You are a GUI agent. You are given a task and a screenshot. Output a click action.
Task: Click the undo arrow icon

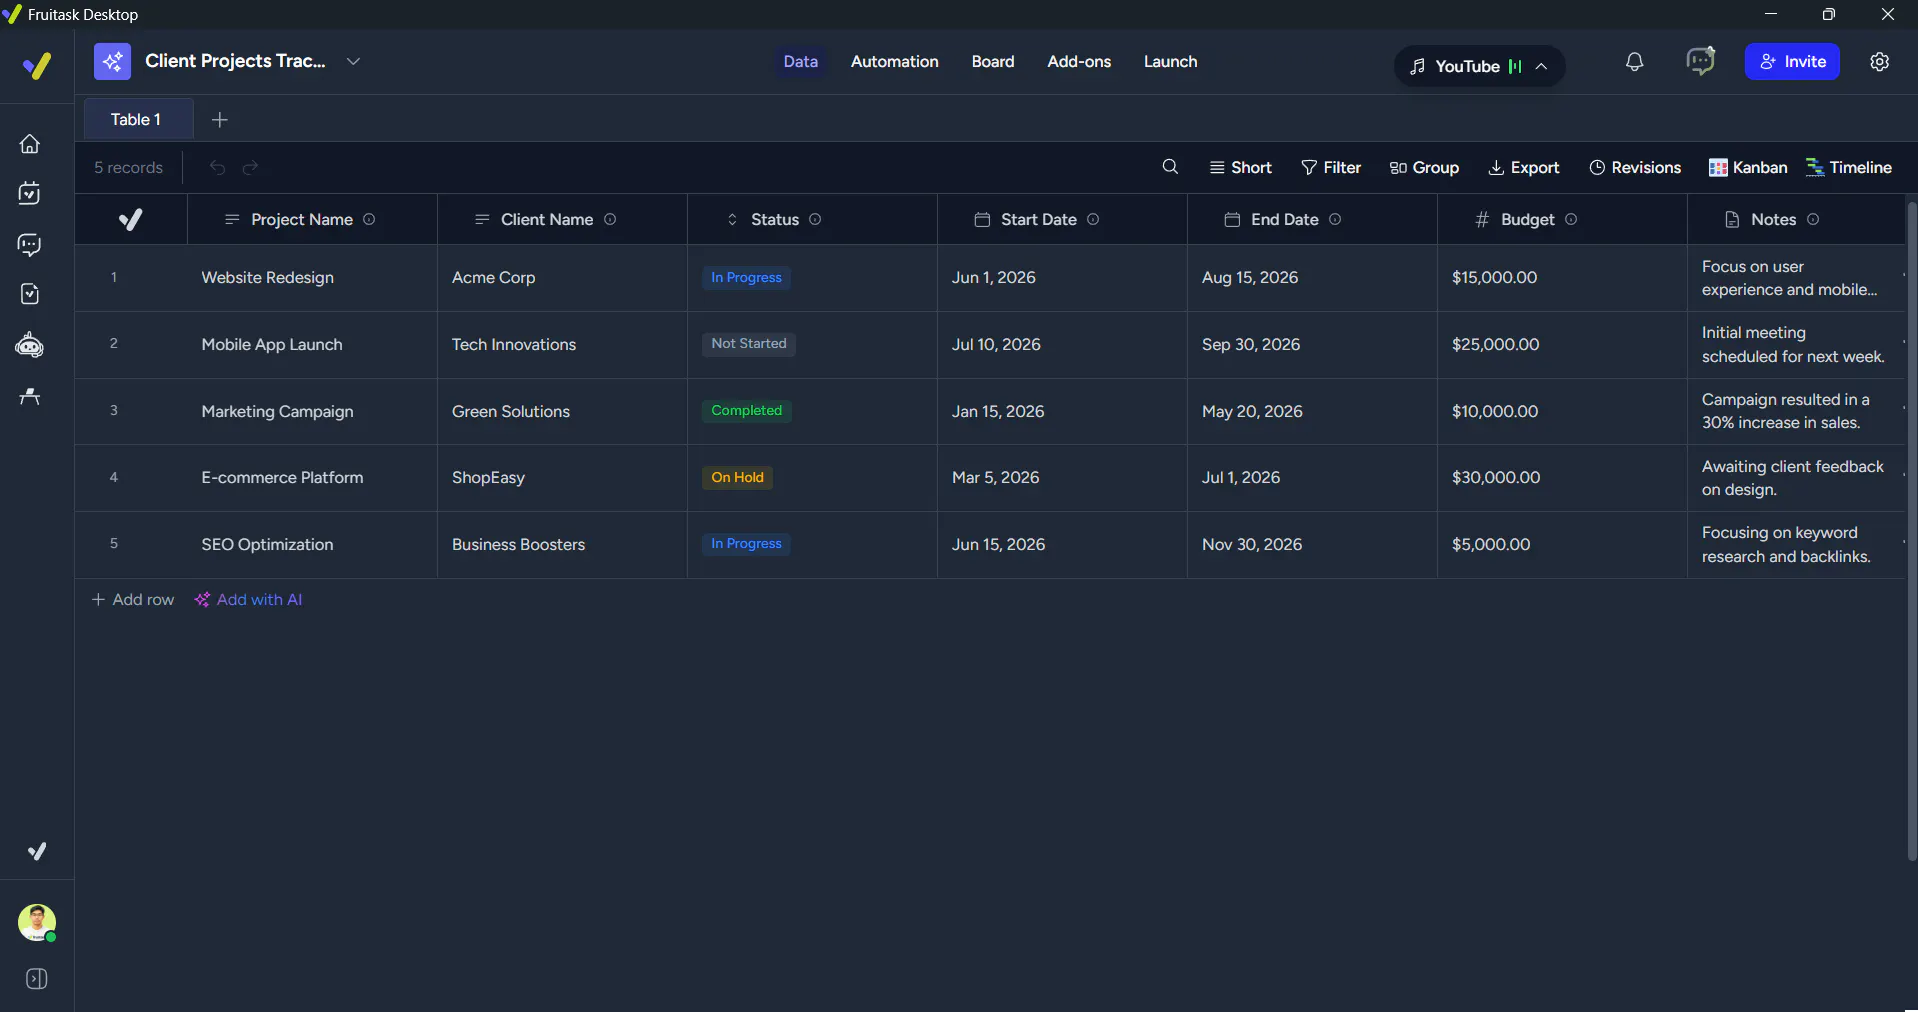pos(217,167)
